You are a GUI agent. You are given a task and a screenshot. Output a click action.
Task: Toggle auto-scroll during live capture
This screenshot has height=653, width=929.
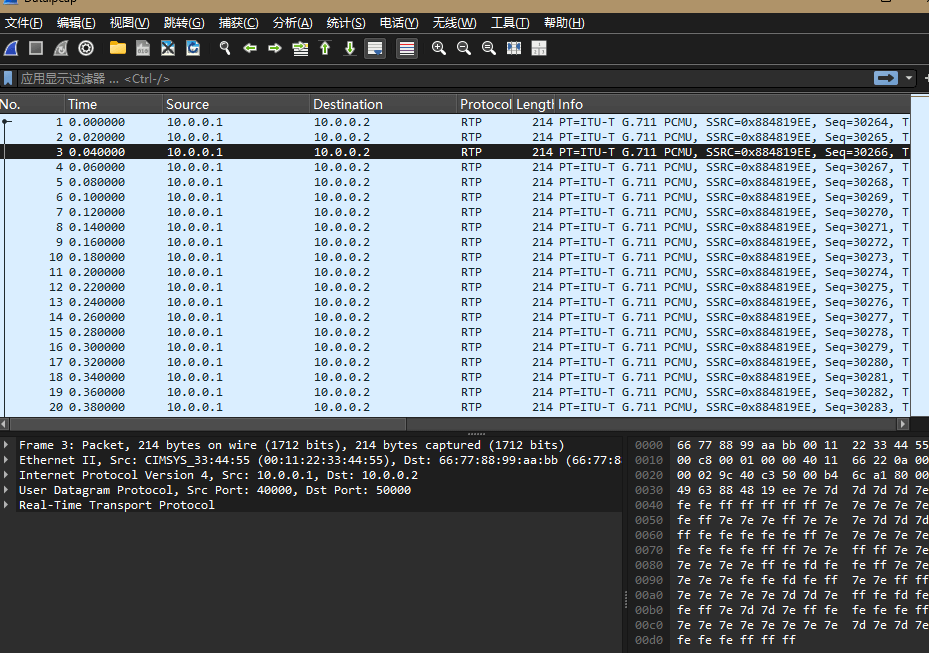(x=375, y=48)
